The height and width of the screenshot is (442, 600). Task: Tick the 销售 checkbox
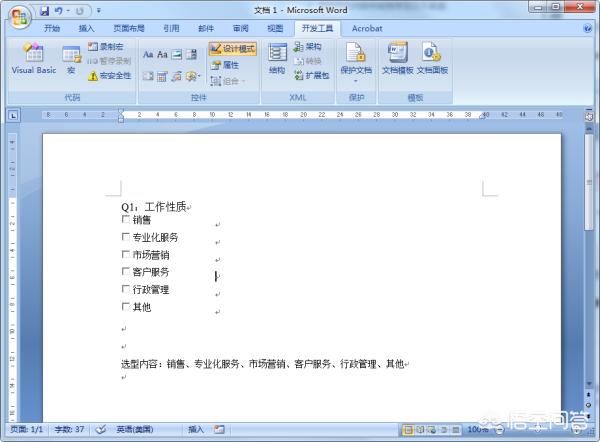tap(126, 219)
